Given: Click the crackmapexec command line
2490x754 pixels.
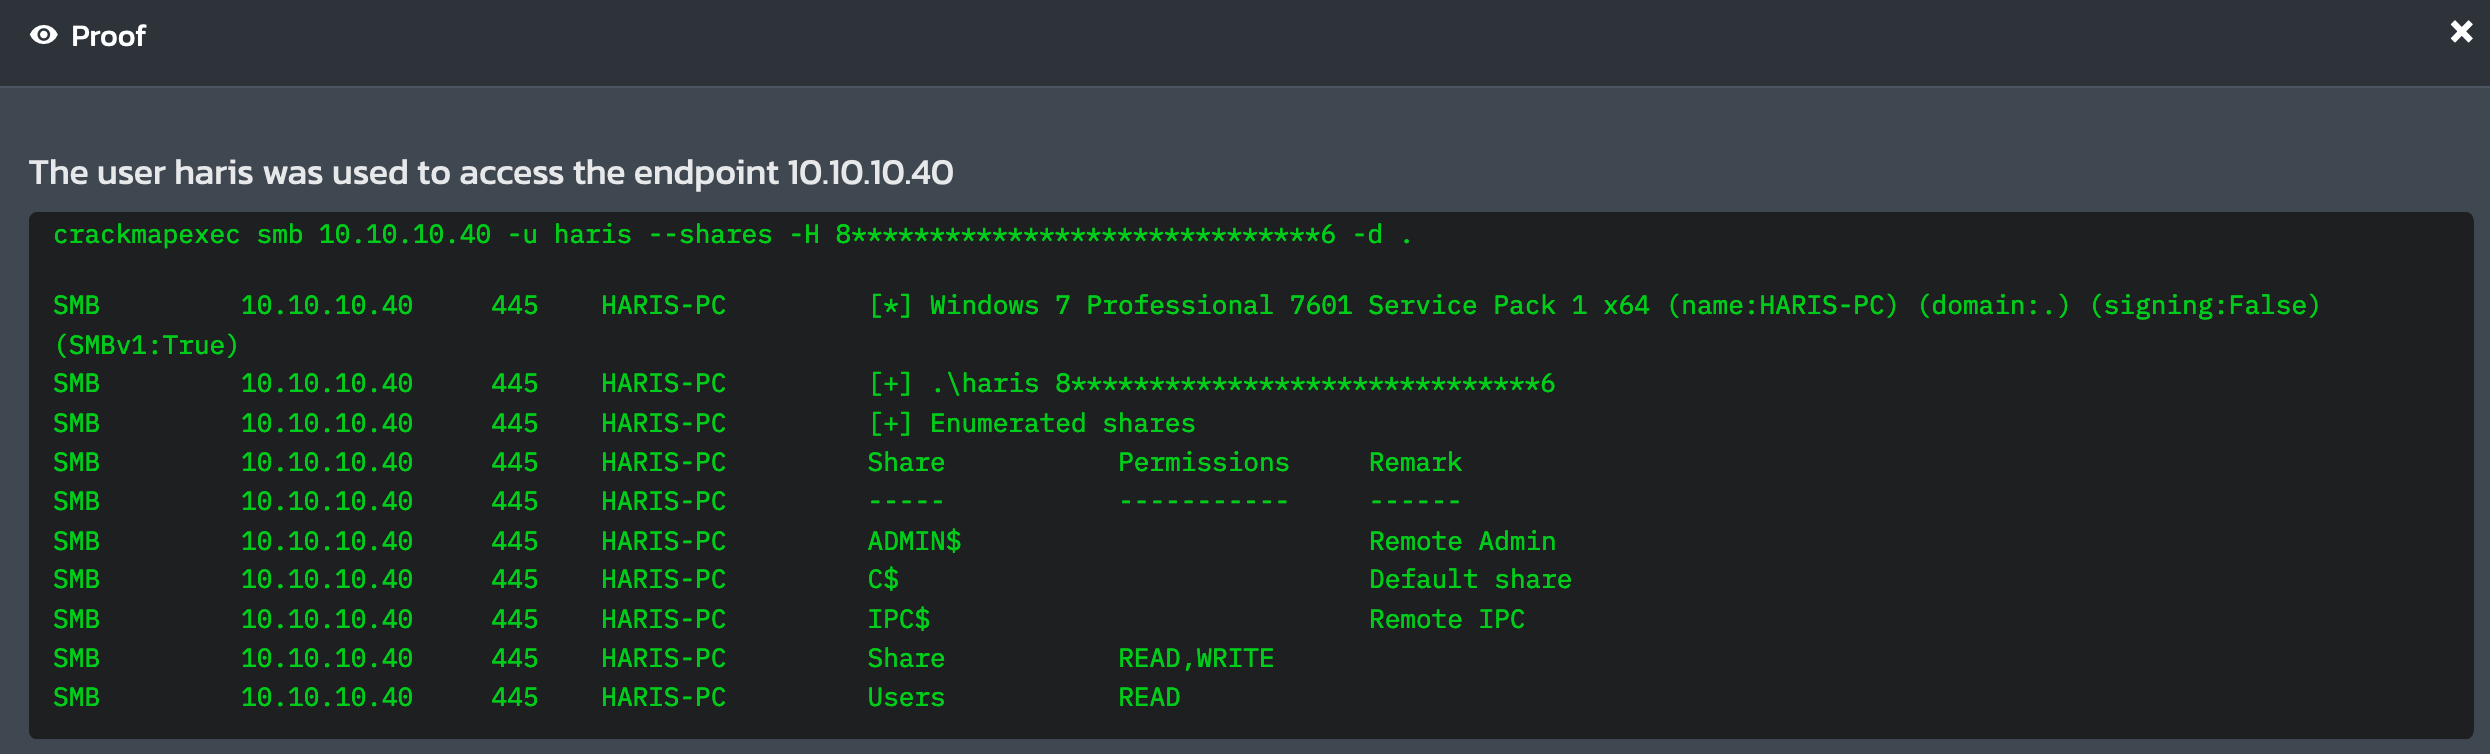Looking at the screenshot, I should pos(731,235).
